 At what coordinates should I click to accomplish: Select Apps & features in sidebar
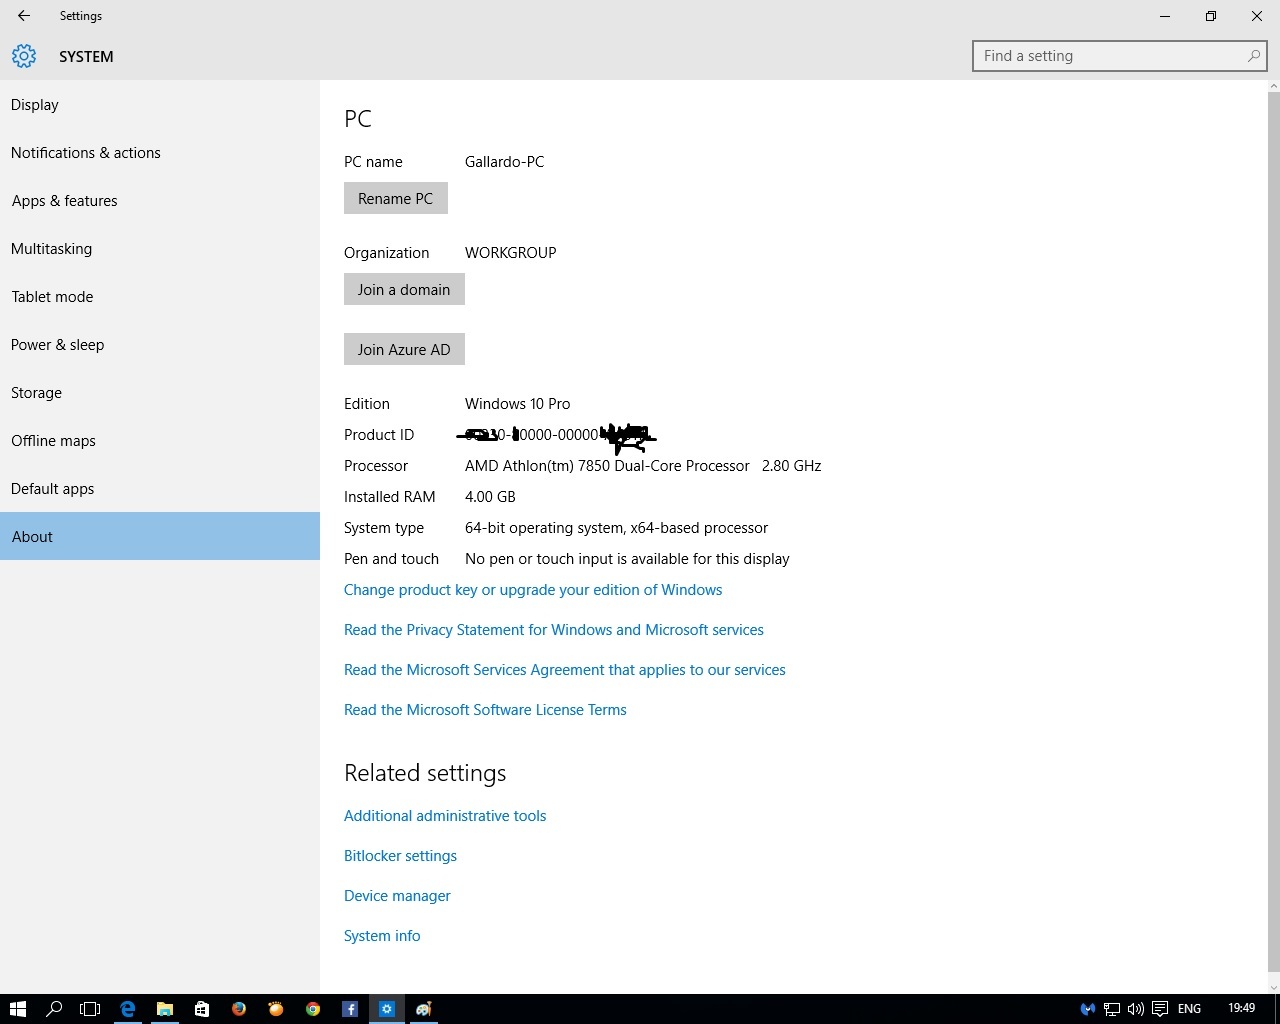tap(160, 201)
